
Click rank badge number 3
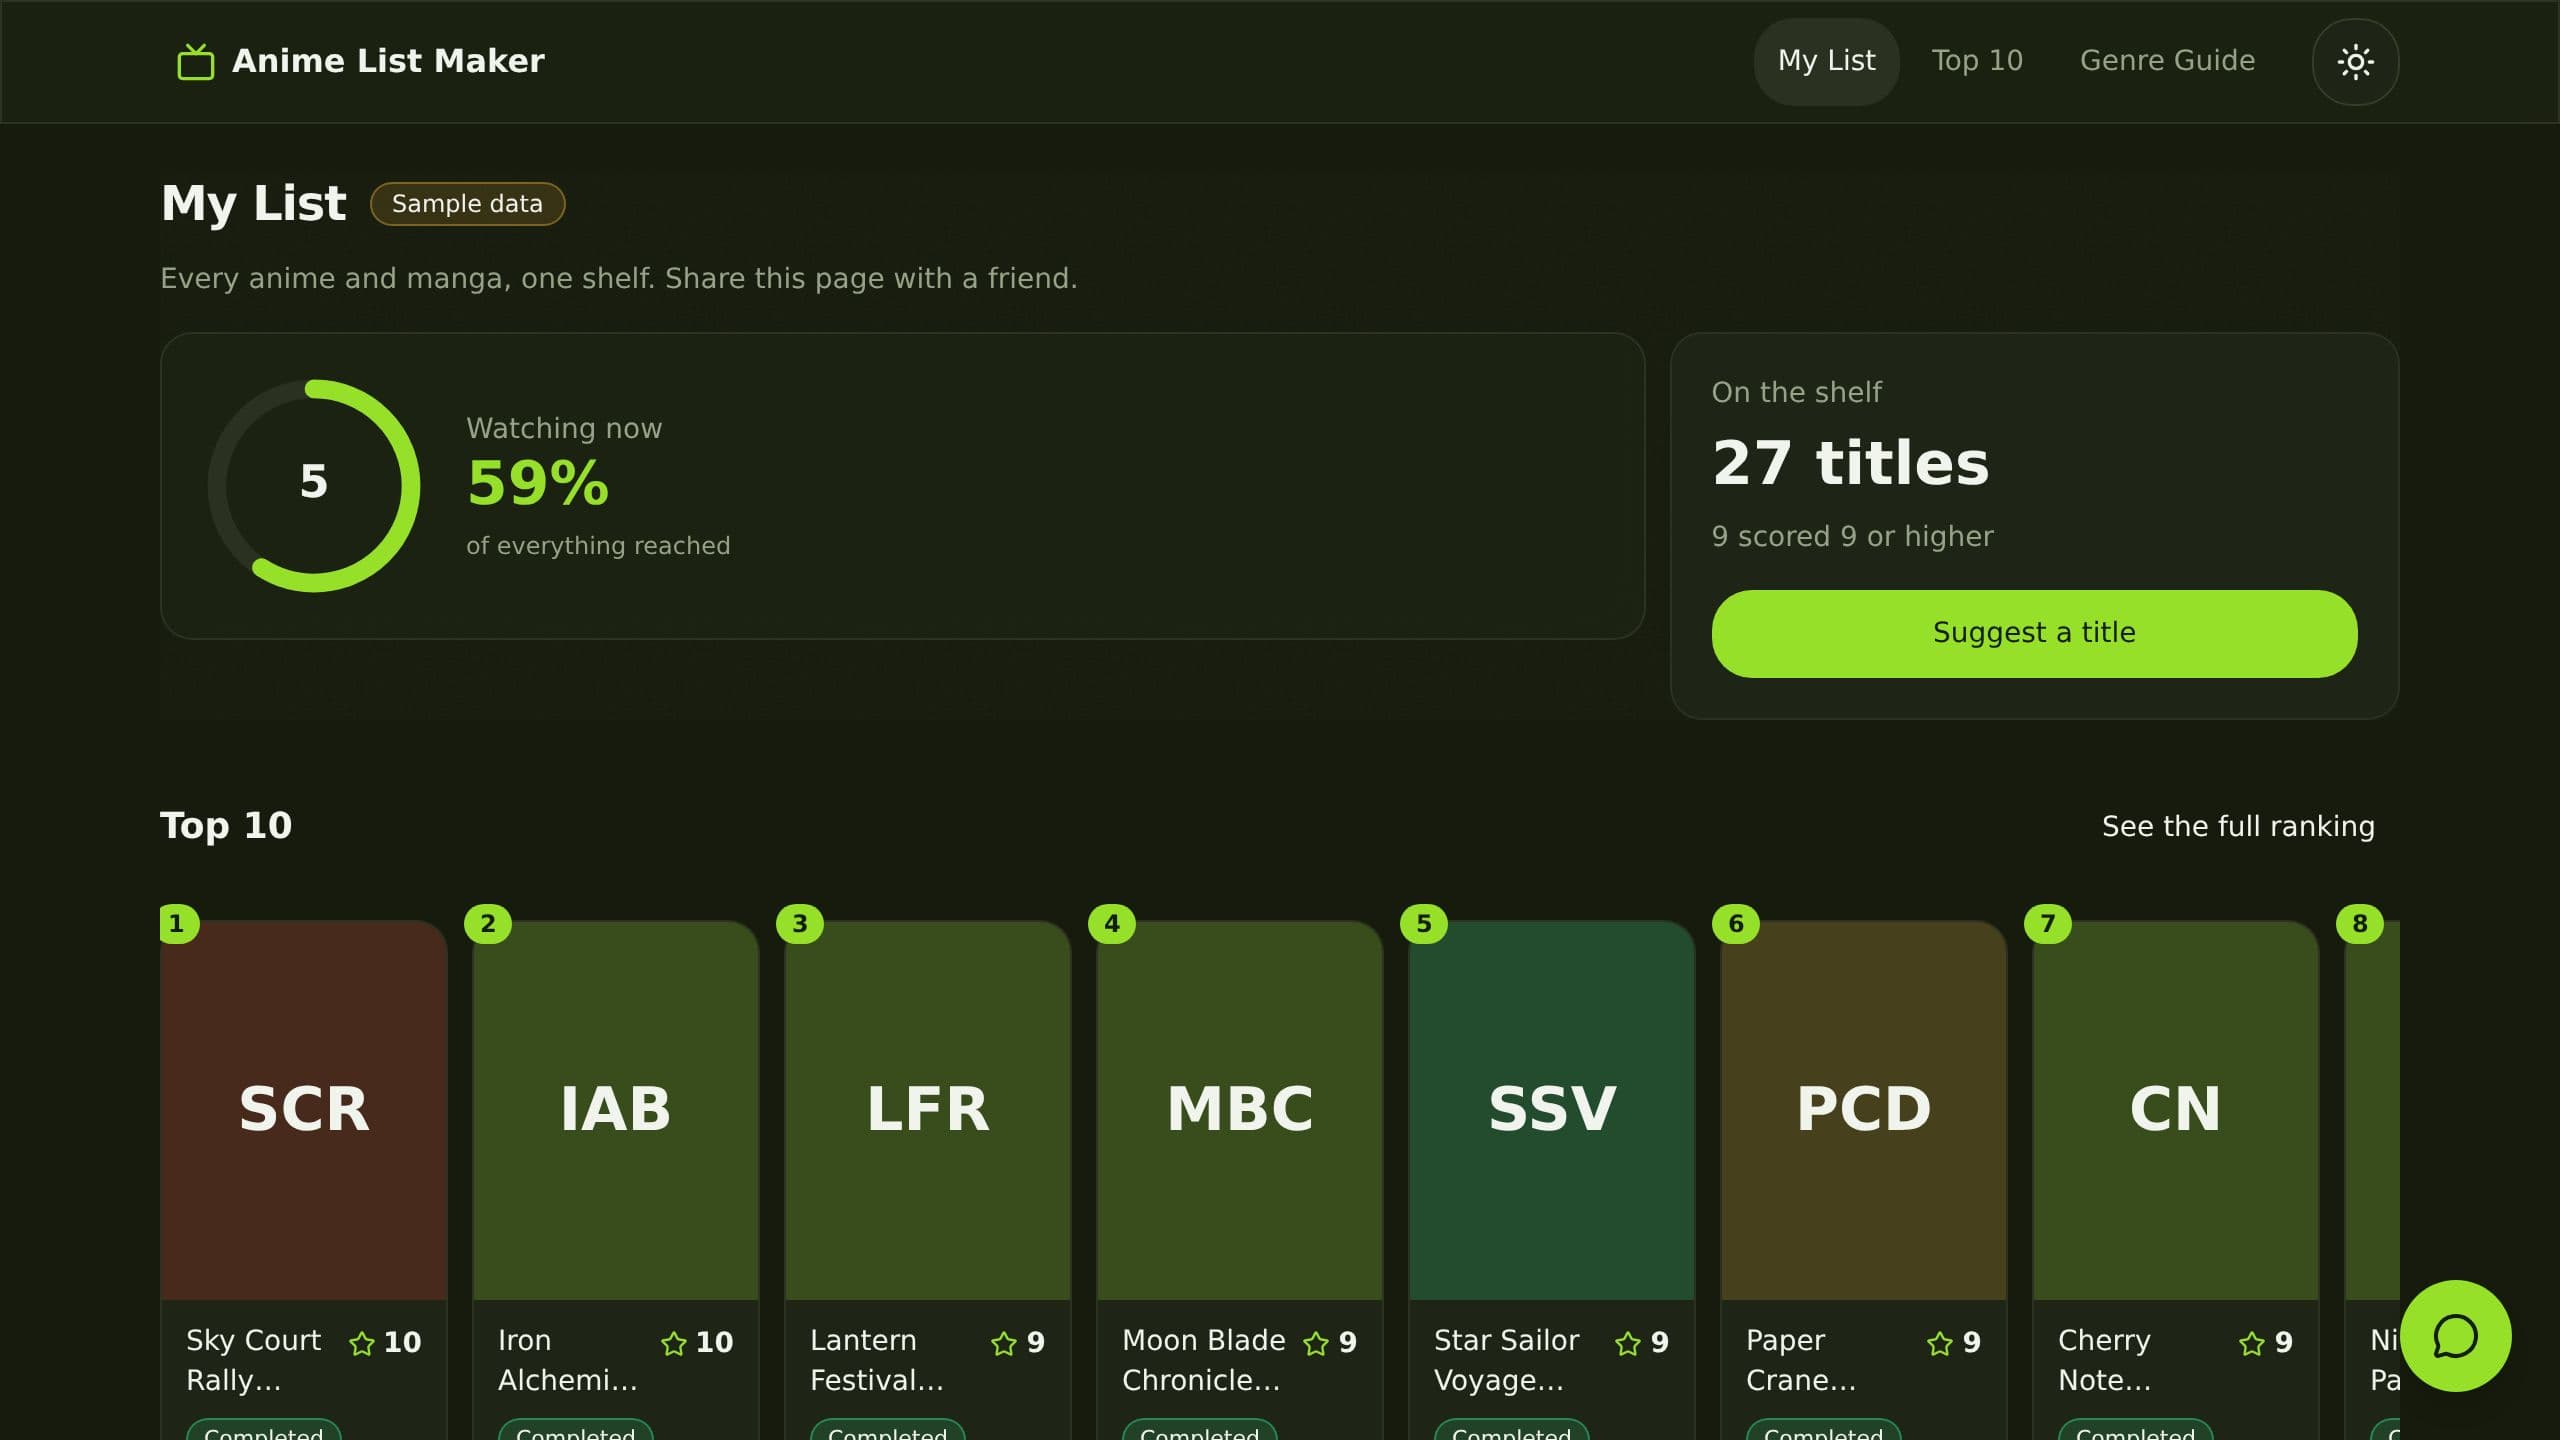point(800,923)
